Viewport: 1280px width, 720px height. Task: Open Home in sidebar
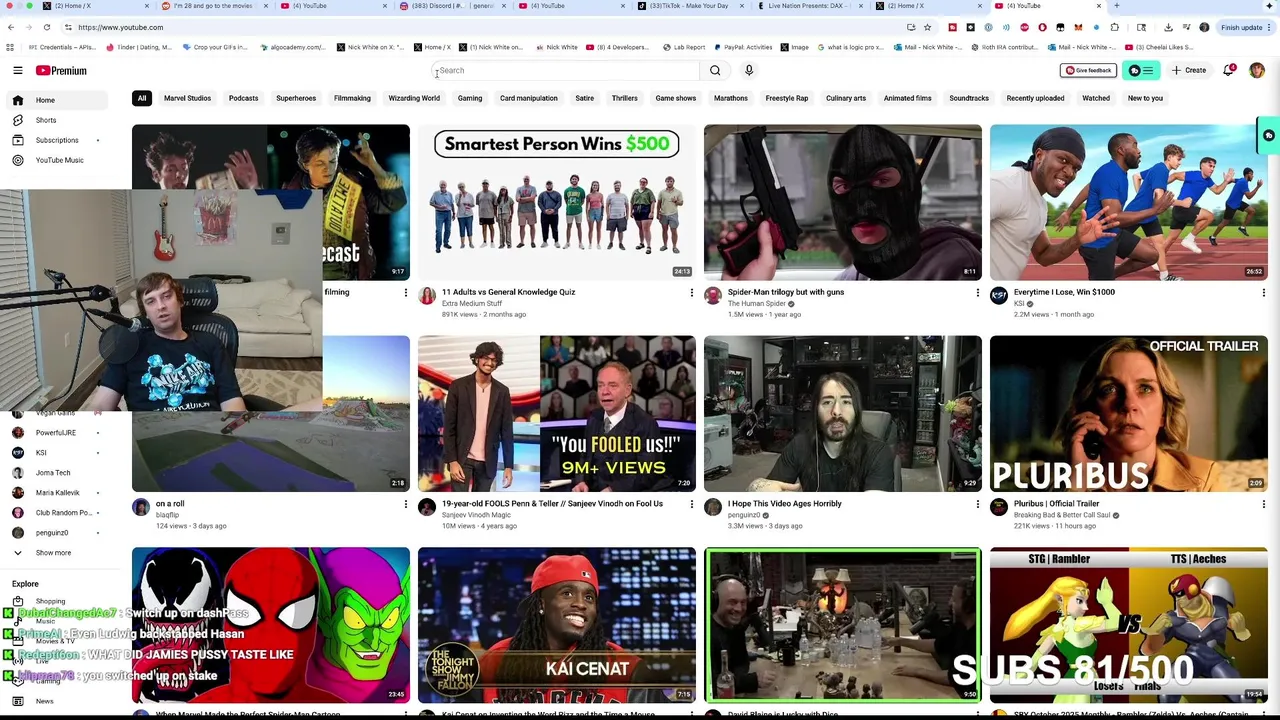[x=57, y=100]
